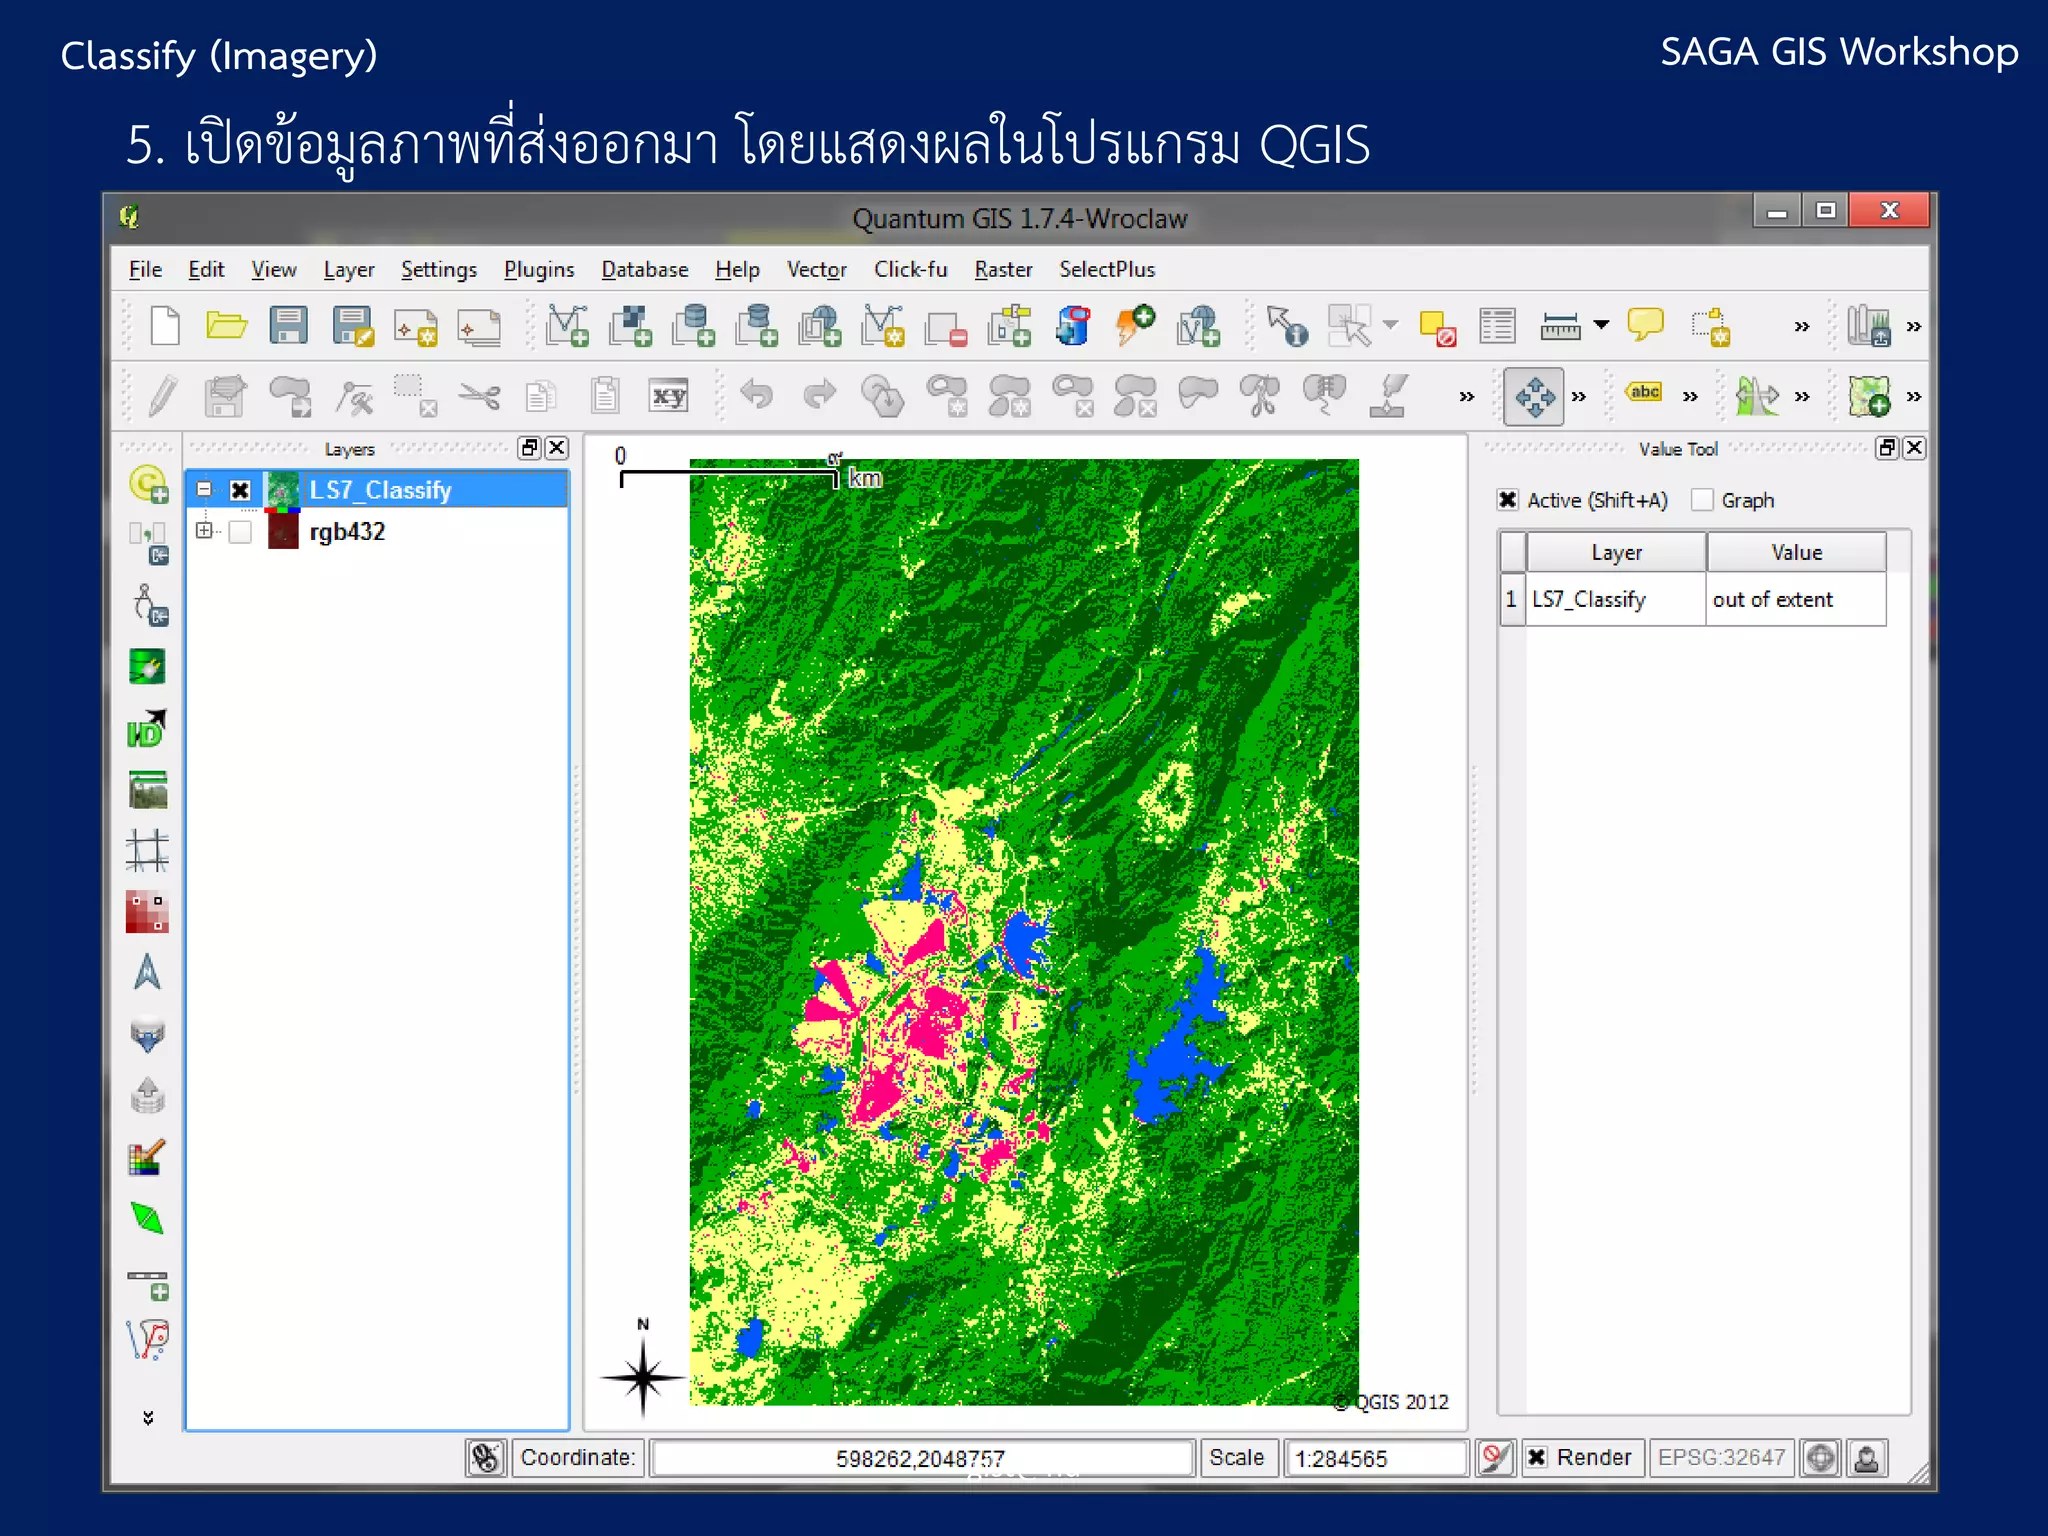This screenshot has height=1536, width=2048.
Task: Click the CRS status globe icon
Action: (x=1820, y=1458)
